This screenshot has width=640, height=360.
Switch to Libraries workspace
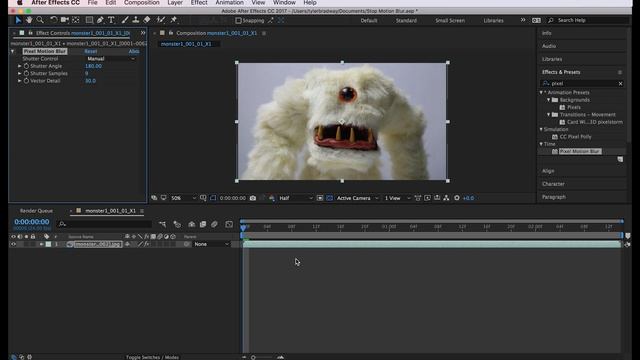point(493,20)
